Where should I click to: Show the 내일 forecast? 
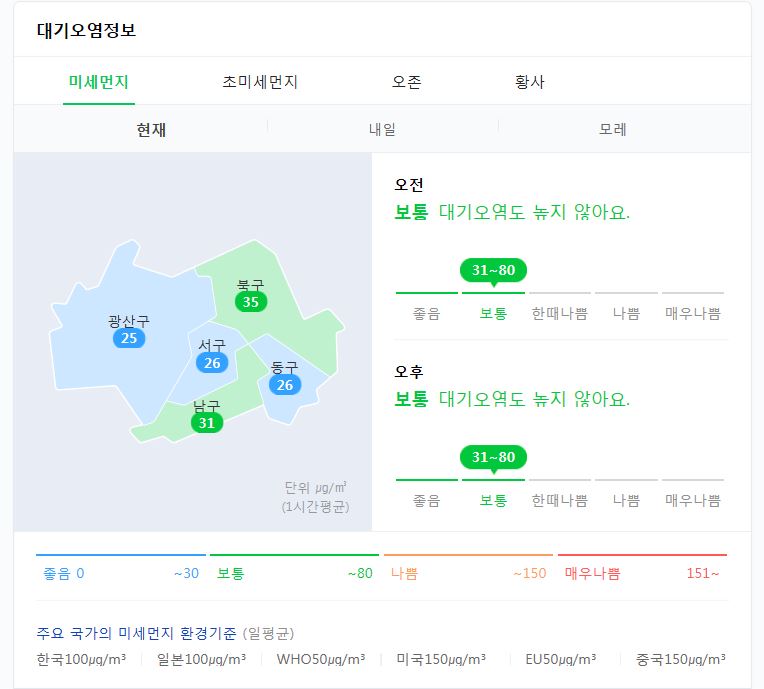click(x=382, y=130)
